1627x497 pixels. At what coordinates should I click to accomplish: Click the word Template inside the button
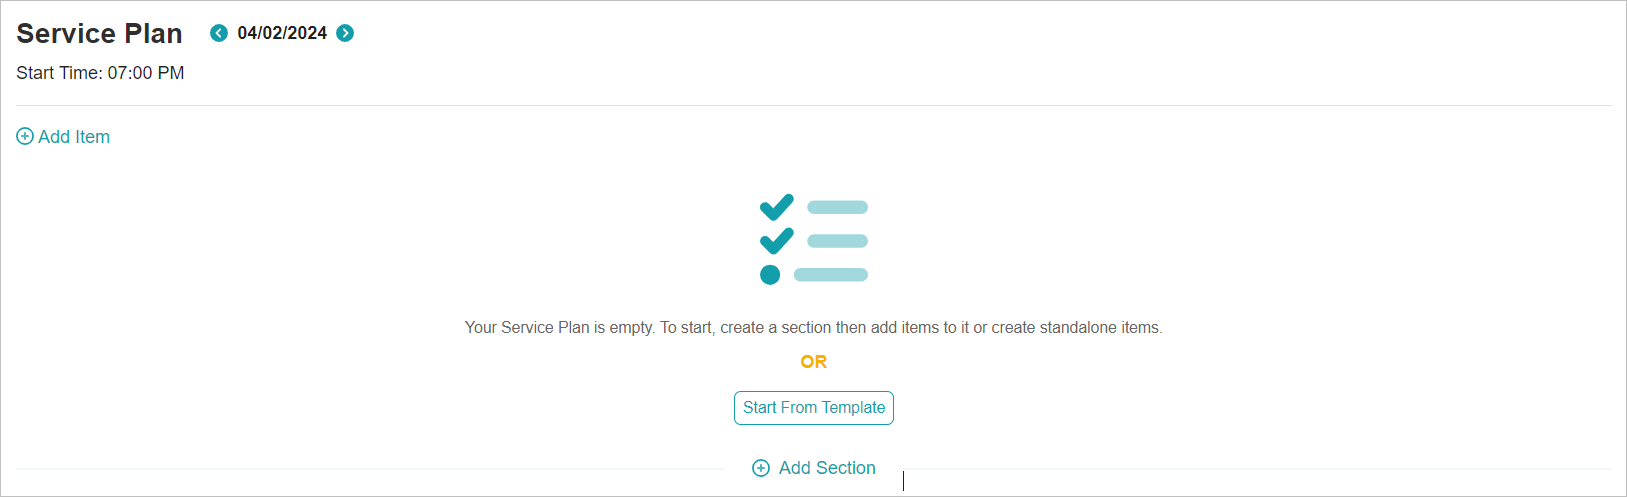tap(853, 408)
